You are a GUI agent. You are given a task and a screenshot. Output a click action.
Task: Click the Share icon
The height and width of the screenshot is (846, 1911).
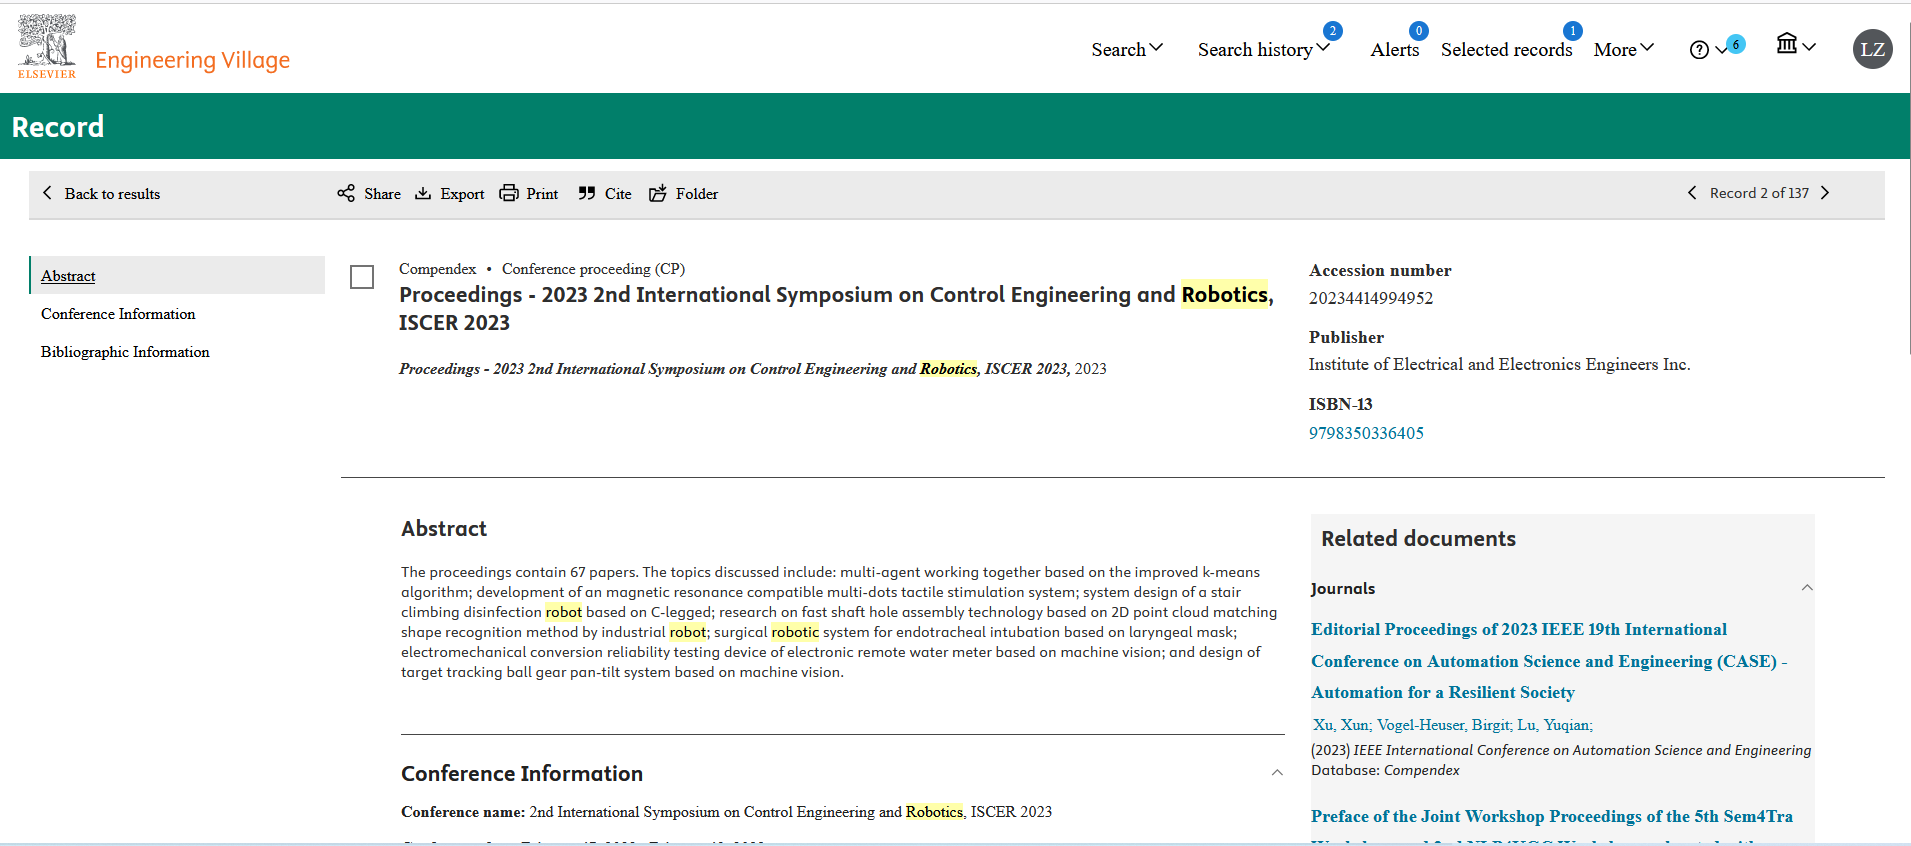pyautogui.click(x=346, y=193)
